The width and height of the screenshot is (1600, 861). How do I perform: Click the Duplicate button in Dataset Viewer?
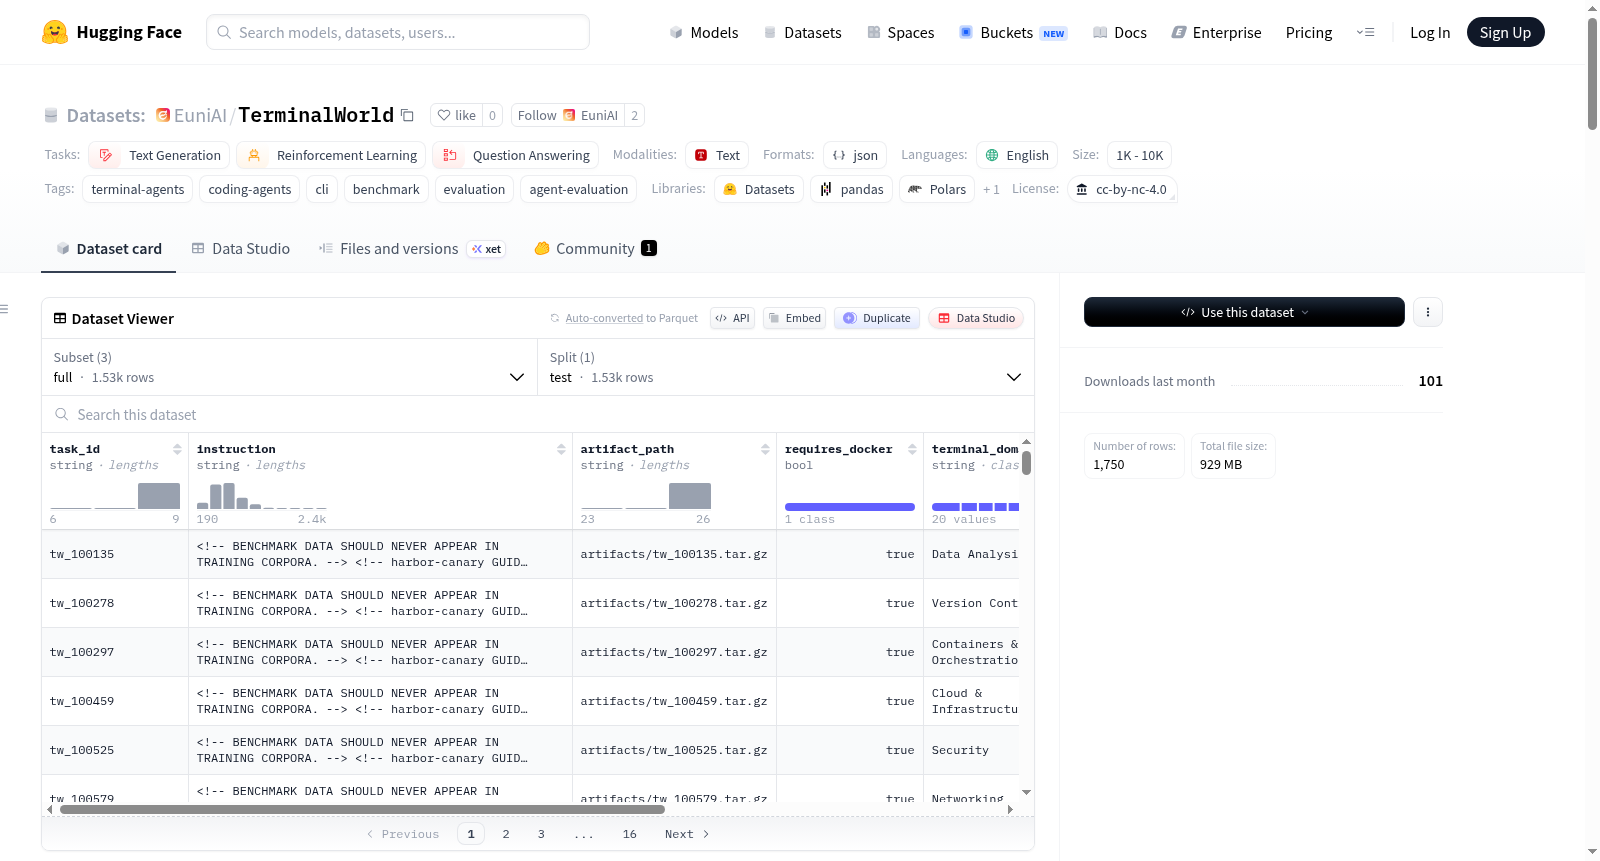(877, 318)
